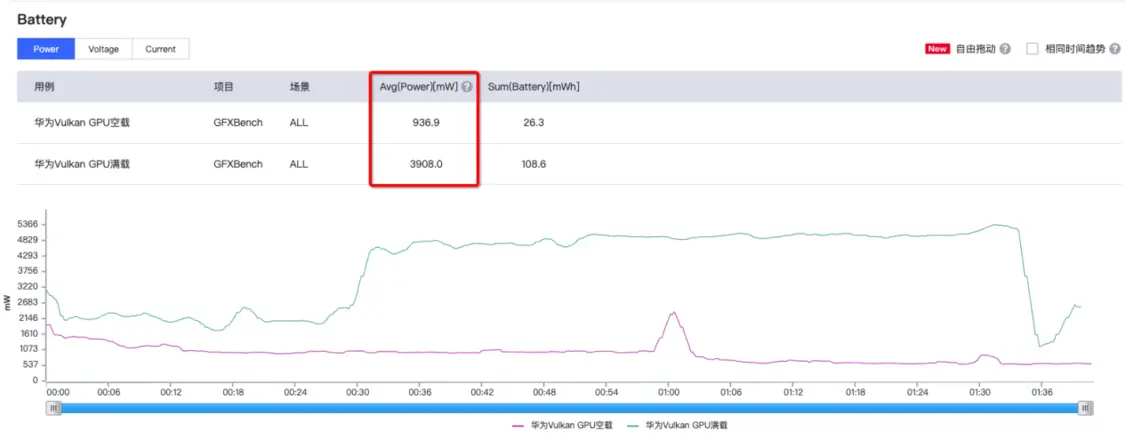1125x439 pixels.
Task: Toggle legend entry 华为Vulkan GPU满载
Action: (x=677, y=425)
